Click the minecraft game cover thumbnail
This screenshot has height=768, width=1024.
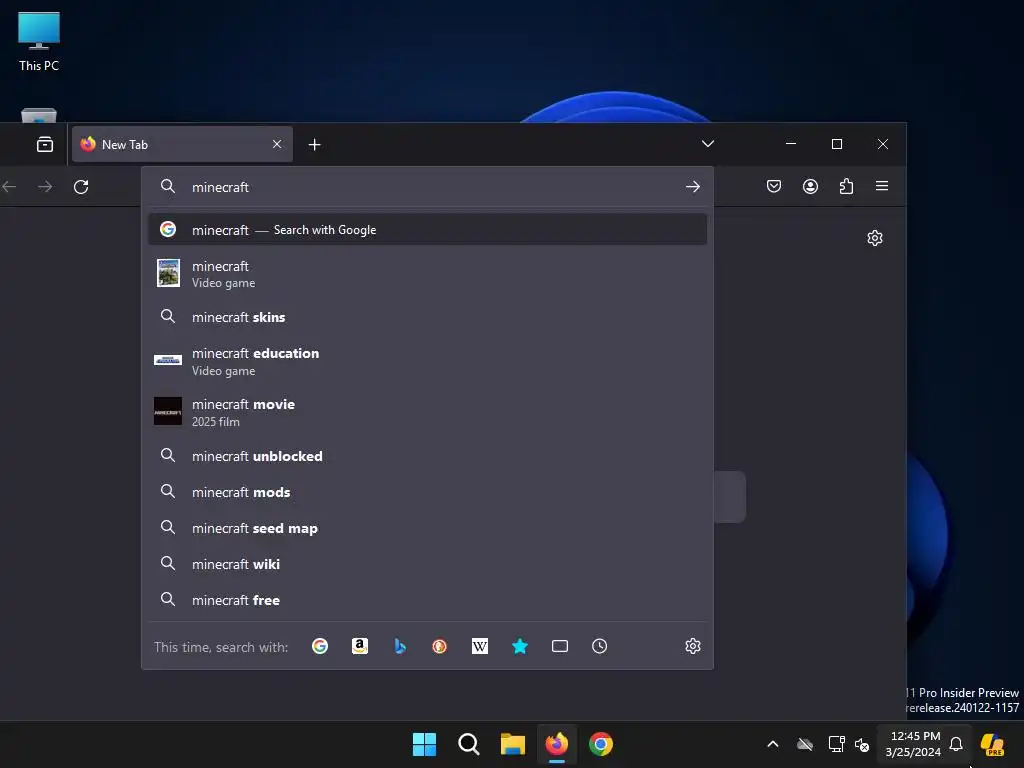168,273
